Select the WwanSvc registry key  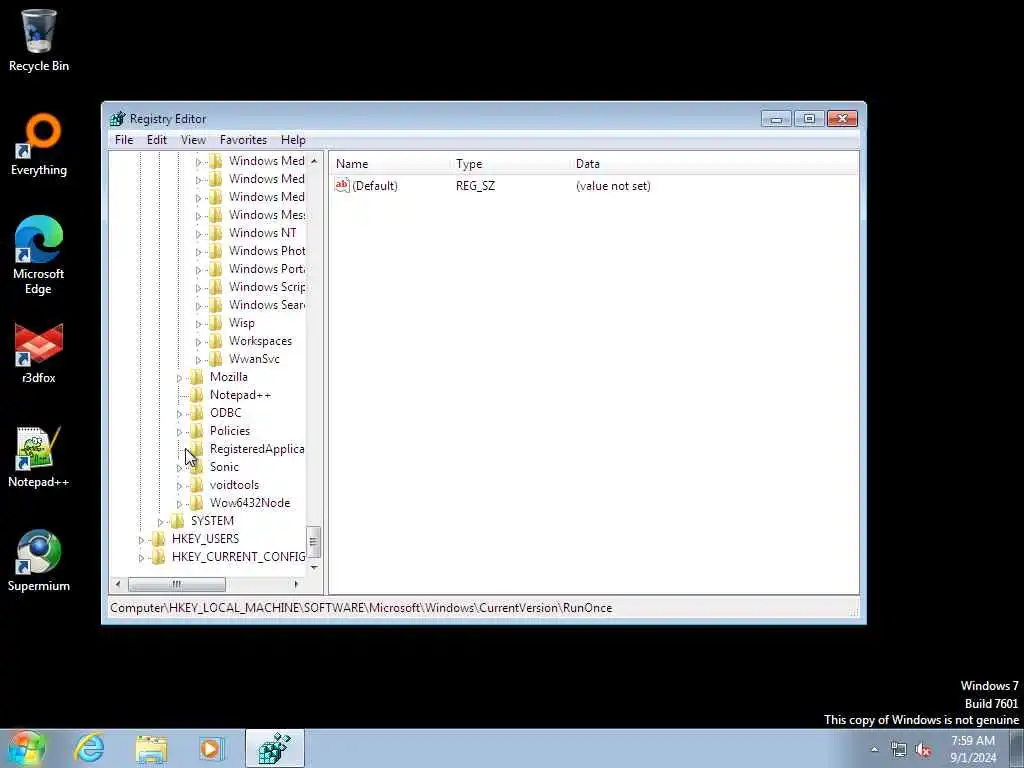click(x=254, y=359)
